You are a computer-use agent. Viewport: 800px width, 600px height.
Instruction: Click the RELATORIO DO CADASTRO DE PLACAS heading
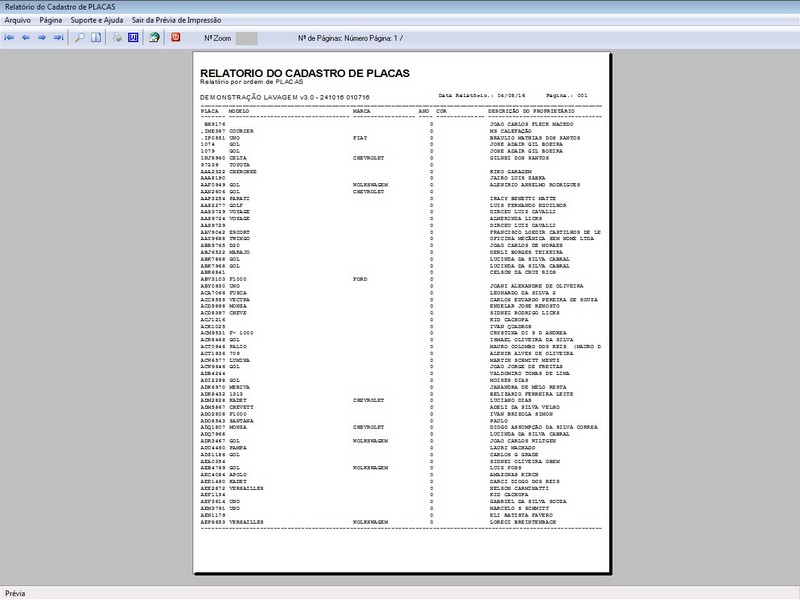[x=305, y=73]
